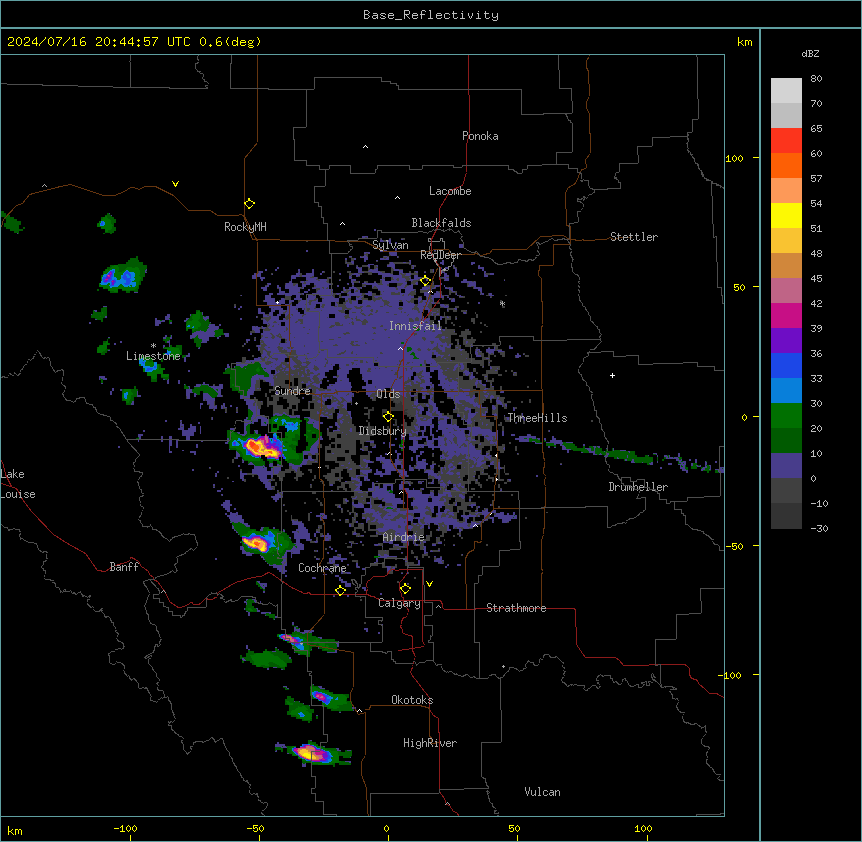Click the Sundre town label
The width and height of the screenshot is (862, 842).
[x=292, y=391]
